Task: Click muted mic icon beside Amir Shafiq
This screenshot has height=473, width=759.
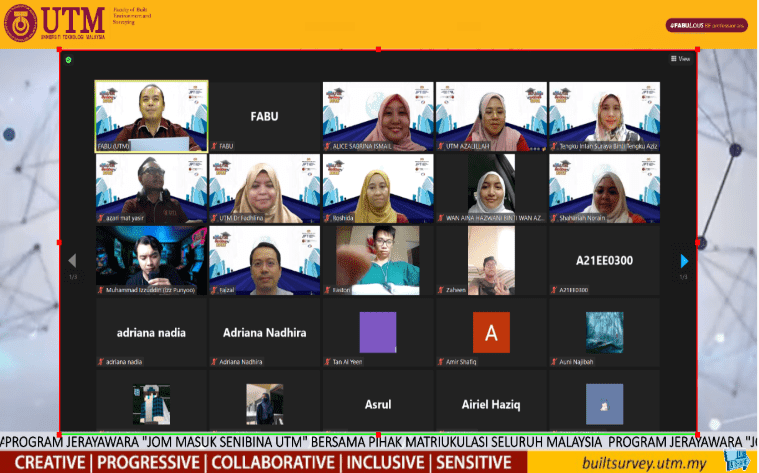Action: point(440,362)
